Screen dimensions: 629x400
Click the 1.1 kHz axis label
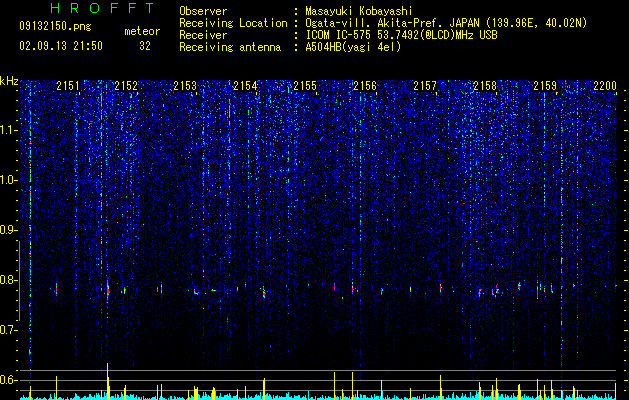[x=8, y=130]
